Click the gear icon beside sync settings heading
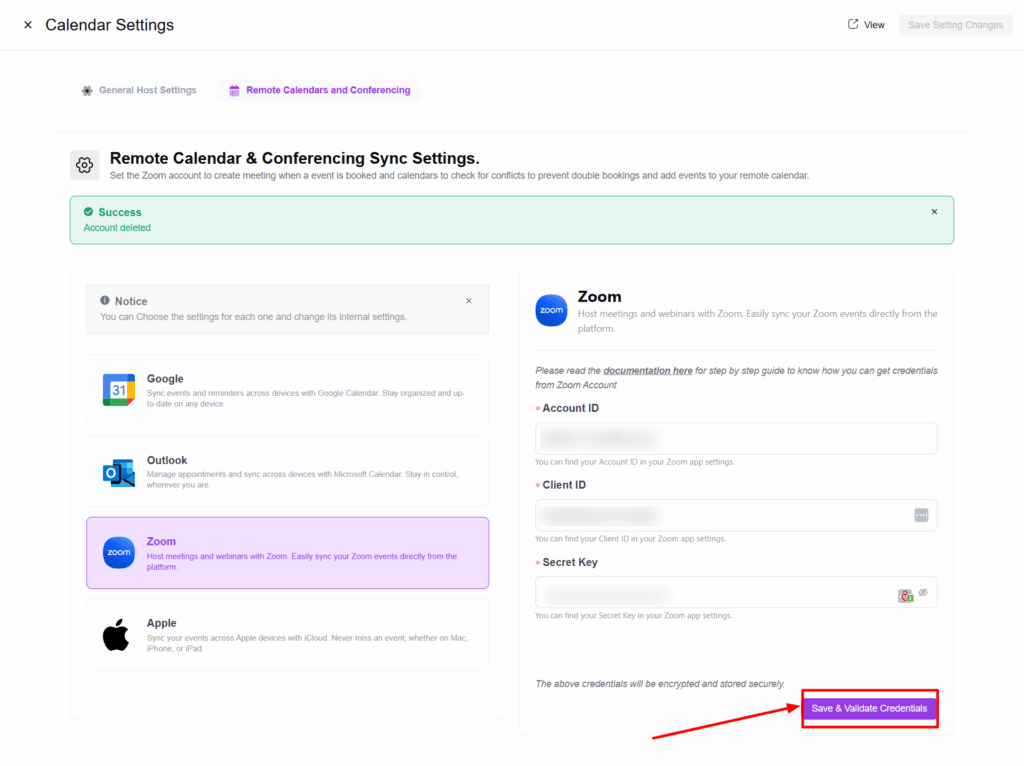This screenshot has height=766, width=1024. click(85, 165)
